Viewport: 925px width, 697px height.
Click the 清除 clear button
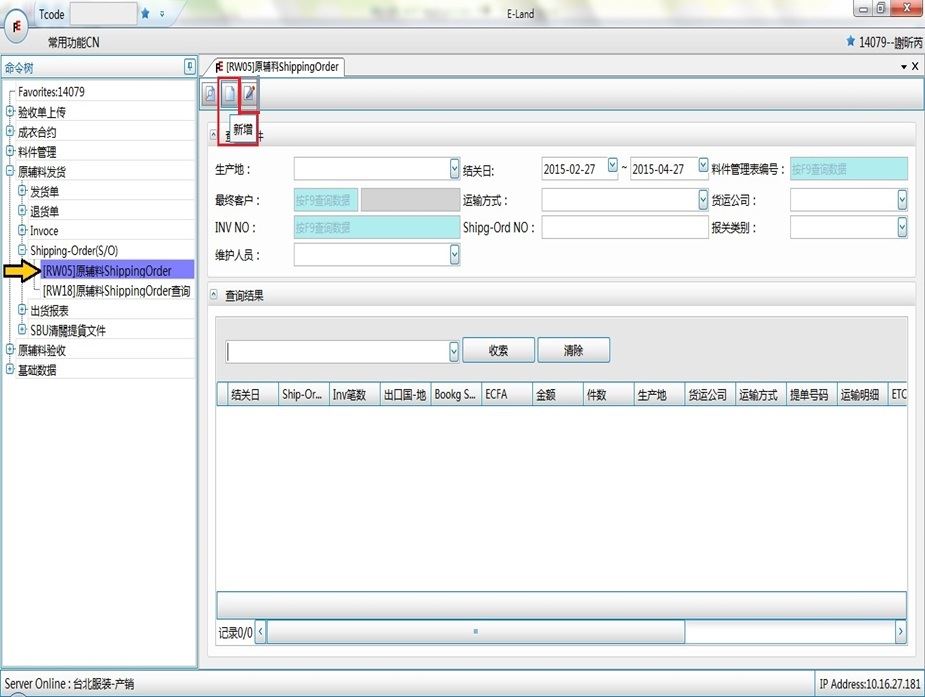tap(573, 350)
